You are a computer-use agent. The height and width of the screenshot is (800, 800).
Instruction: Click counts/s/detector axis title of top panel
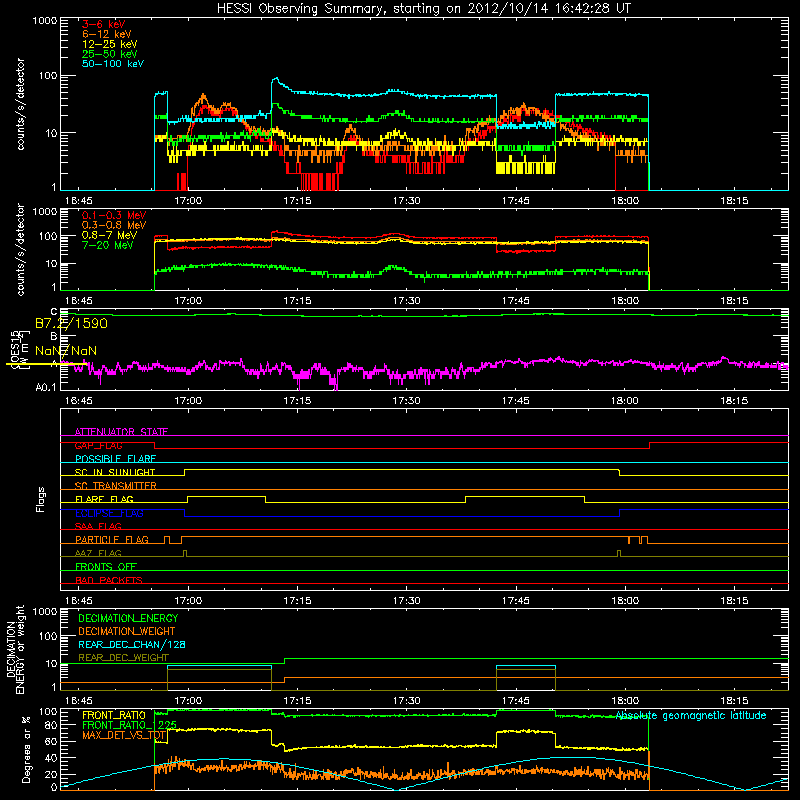(21, 104)
